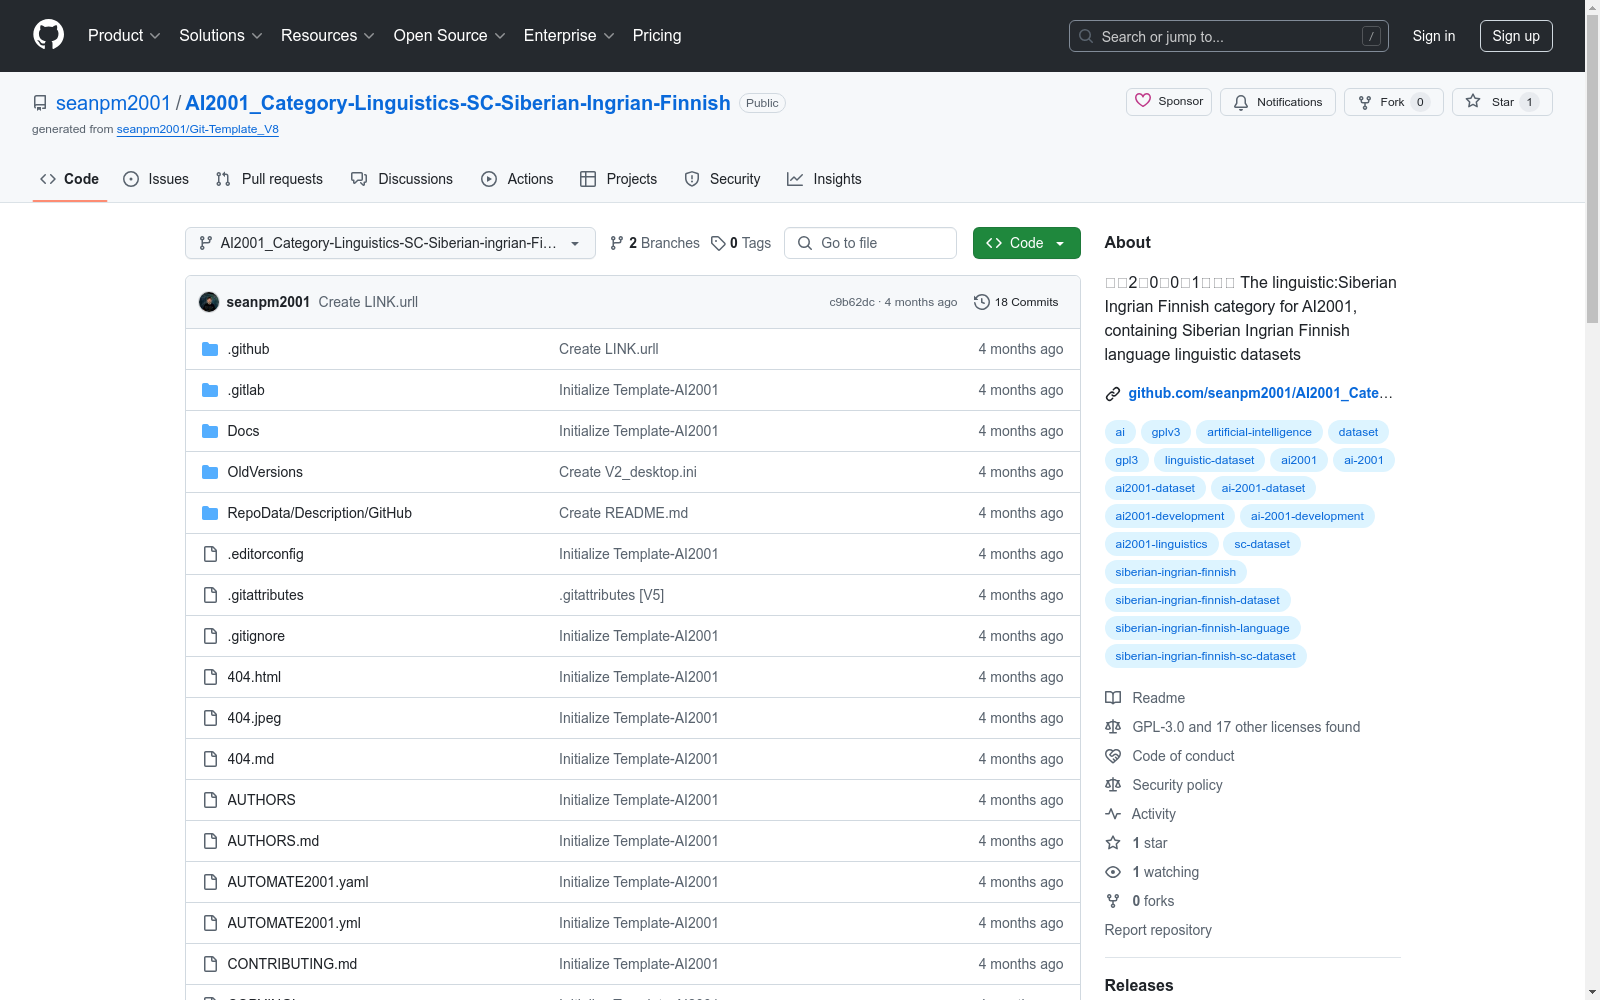Select the gplv3 topic tag
The height and width of the screenshot is (1000, 1600).
1166,432
